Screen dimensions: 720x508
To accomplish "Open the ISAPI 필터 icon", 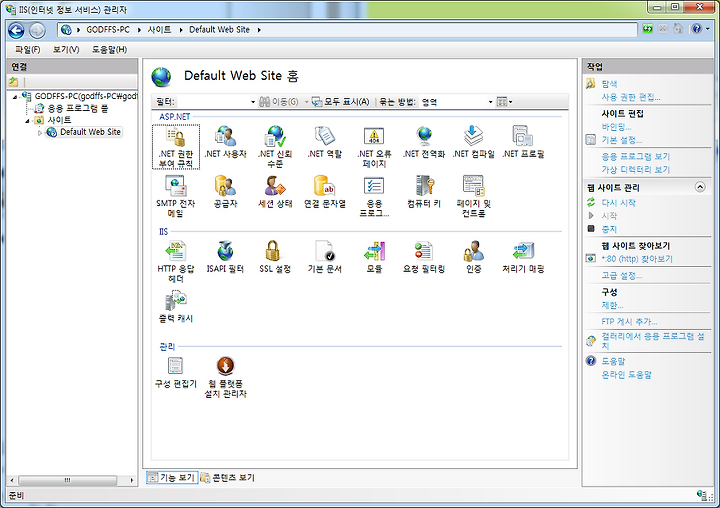I will point(225,257).
